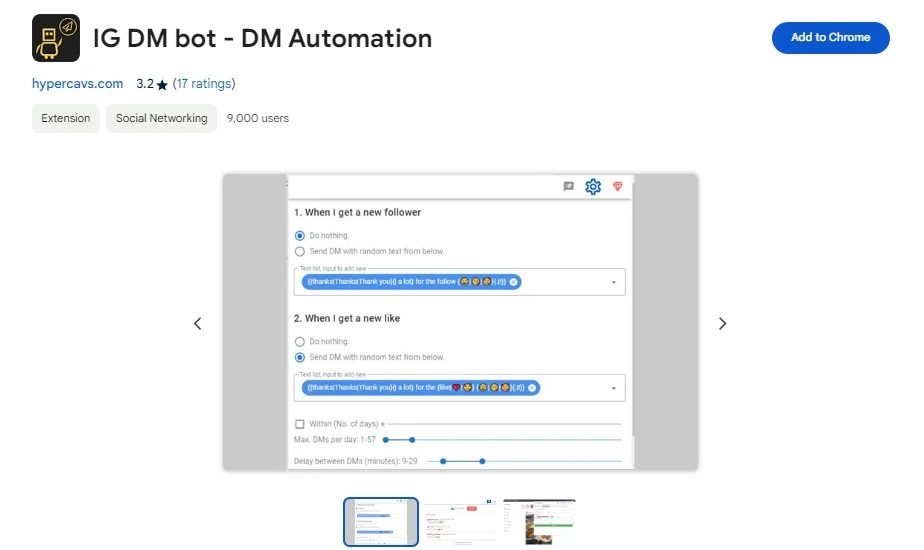Viewport: 924px width, 550px height.
Task: Click the red diamond premium icon
Action: pyautogui.click(x=618, y=186)
